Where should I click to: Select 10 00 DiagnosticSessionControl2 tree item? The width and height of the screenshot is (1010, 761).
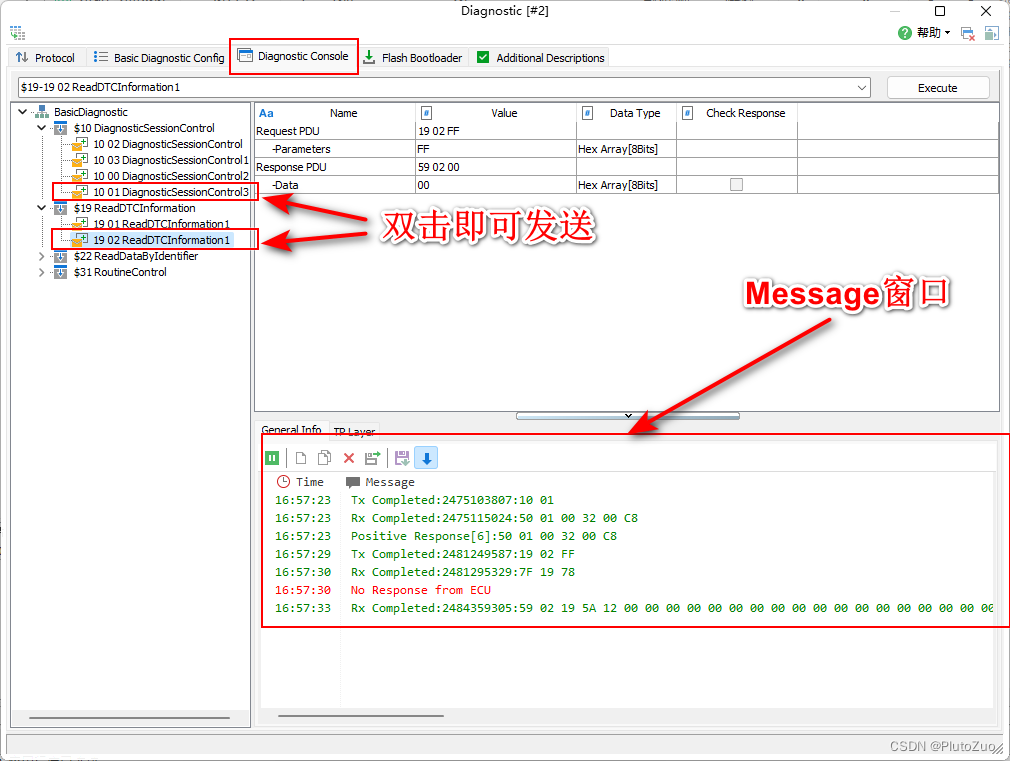[171, 176]
